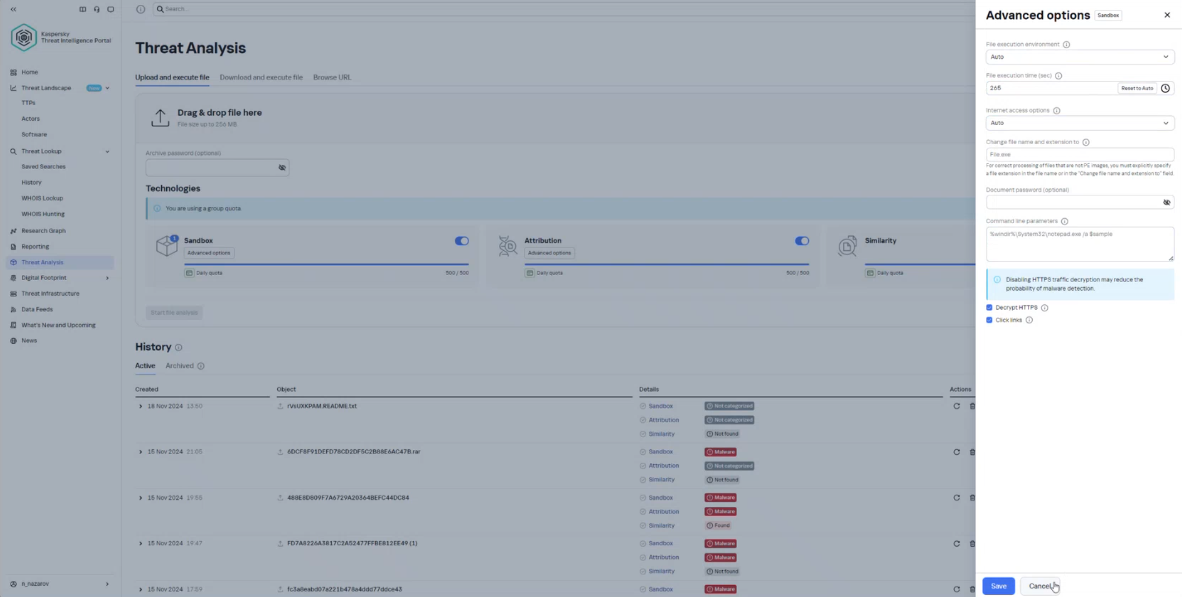Click the Kaspersky Threat Intelligence Portal logo

(x=61, y=37)
